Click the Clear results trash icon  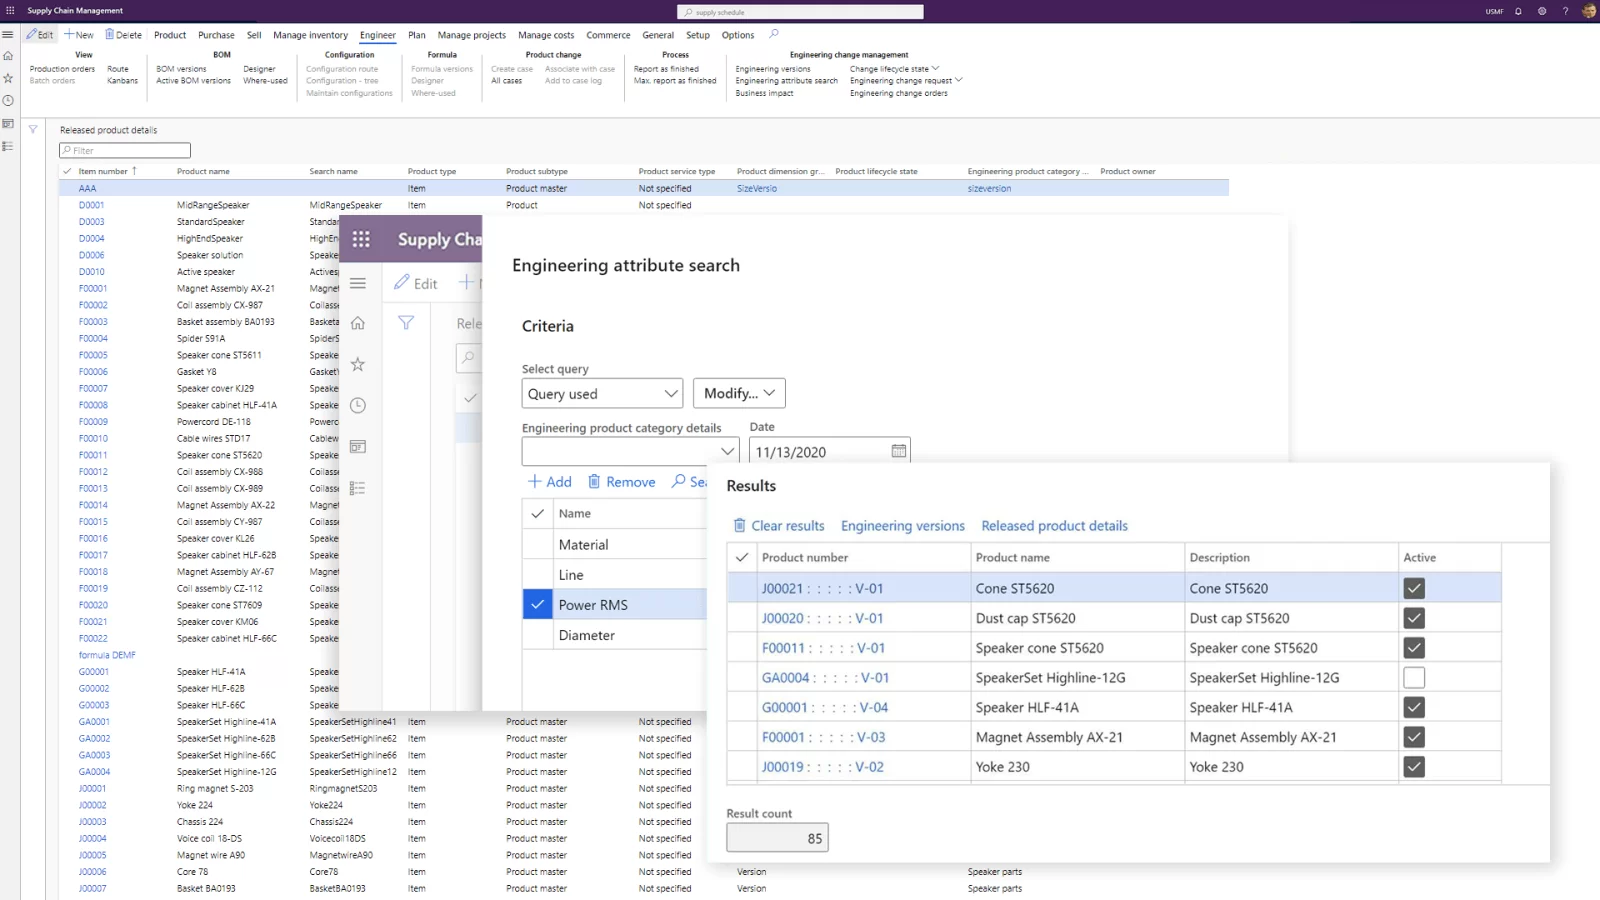(x=740, y=526)
